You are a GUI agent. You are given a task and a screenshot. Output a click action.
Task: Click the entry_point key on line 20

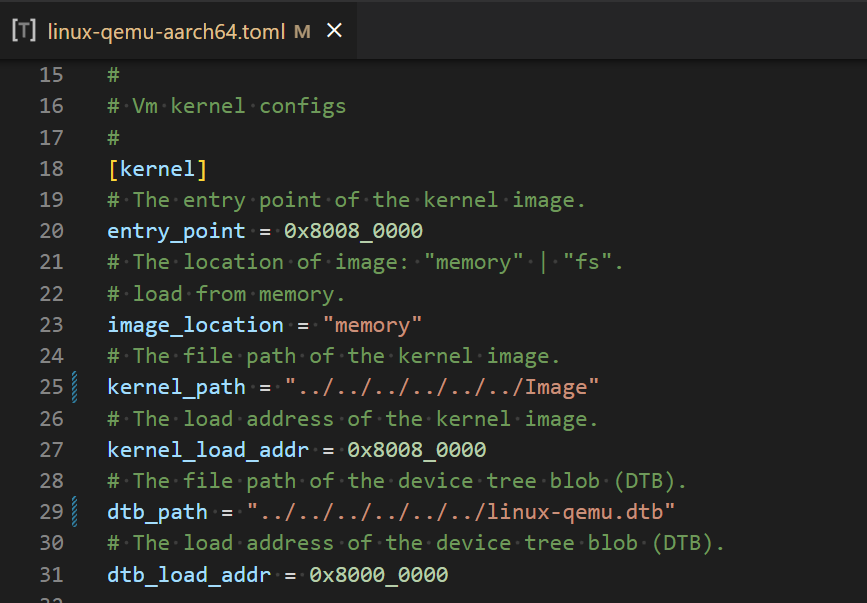176,231
